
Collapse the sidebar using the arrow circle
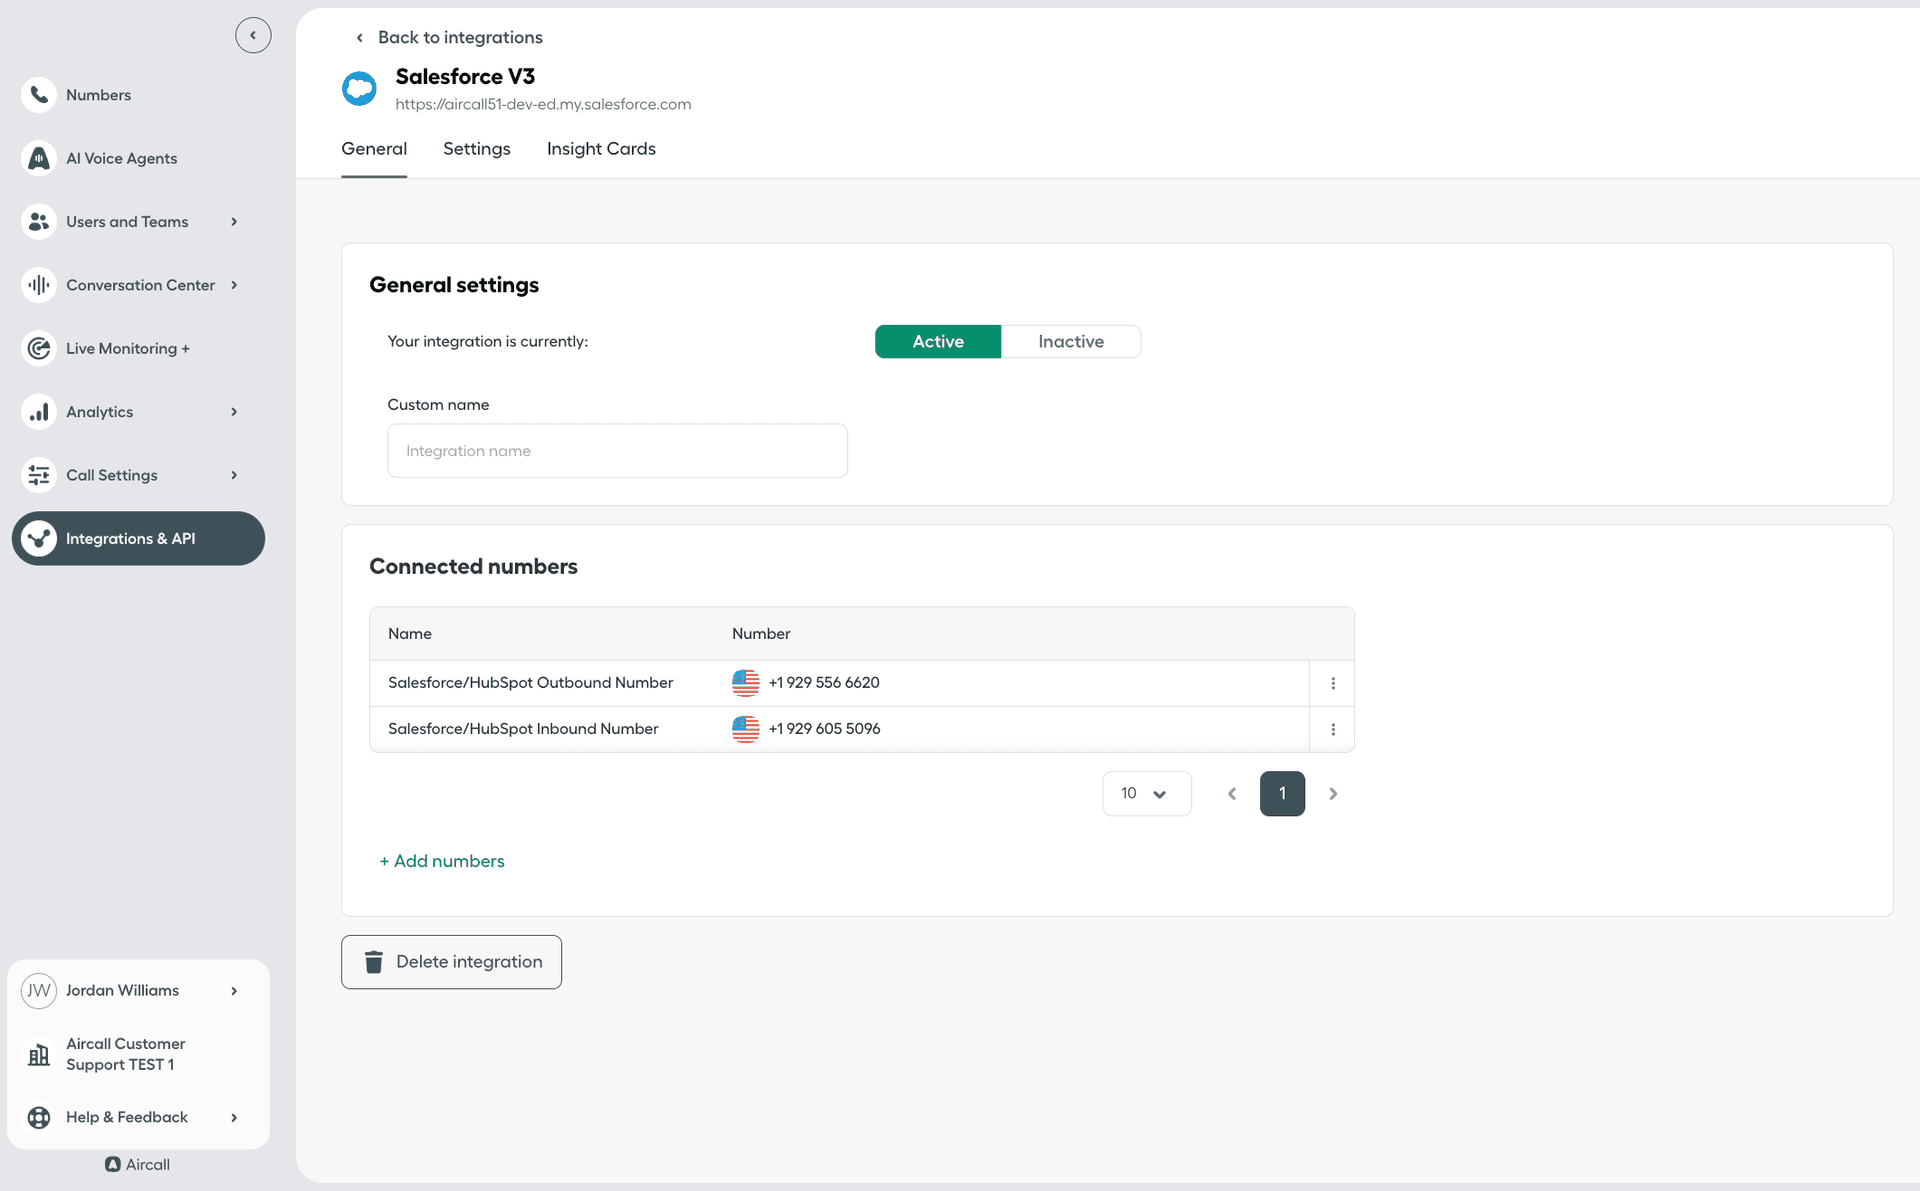click(253, 35)
